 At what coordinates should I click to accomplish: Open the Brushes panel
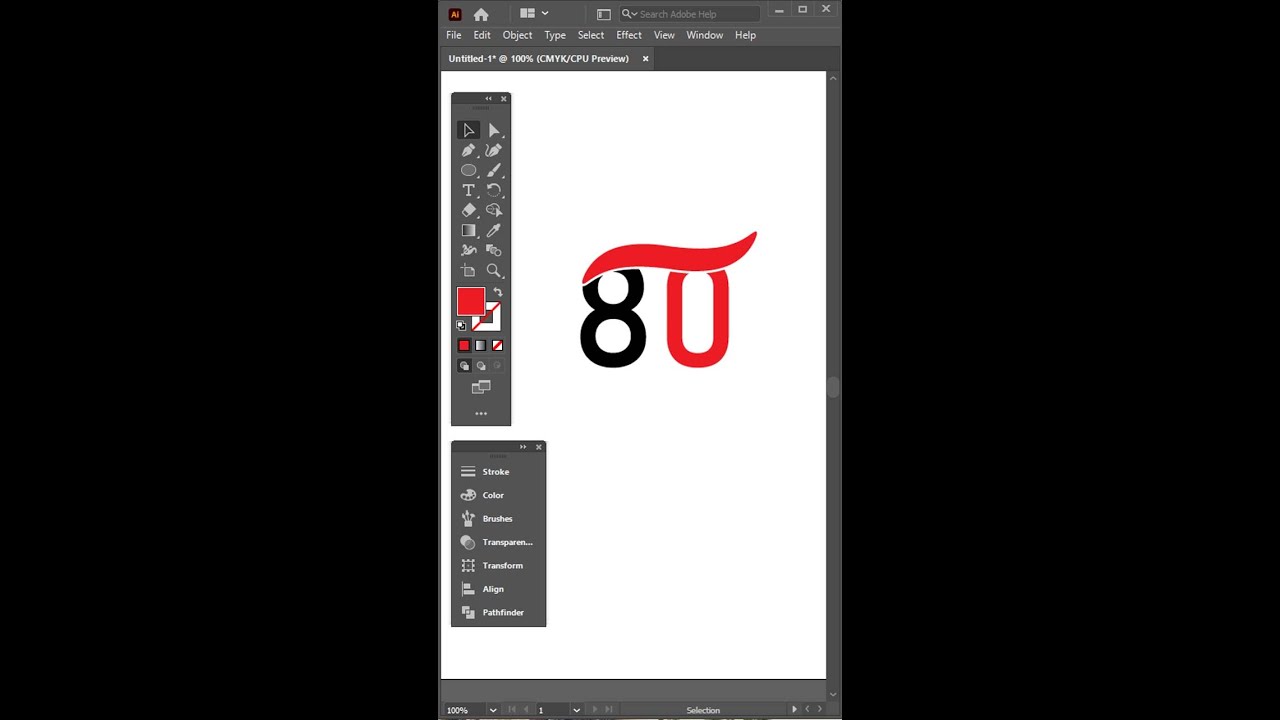click(498, 519)
